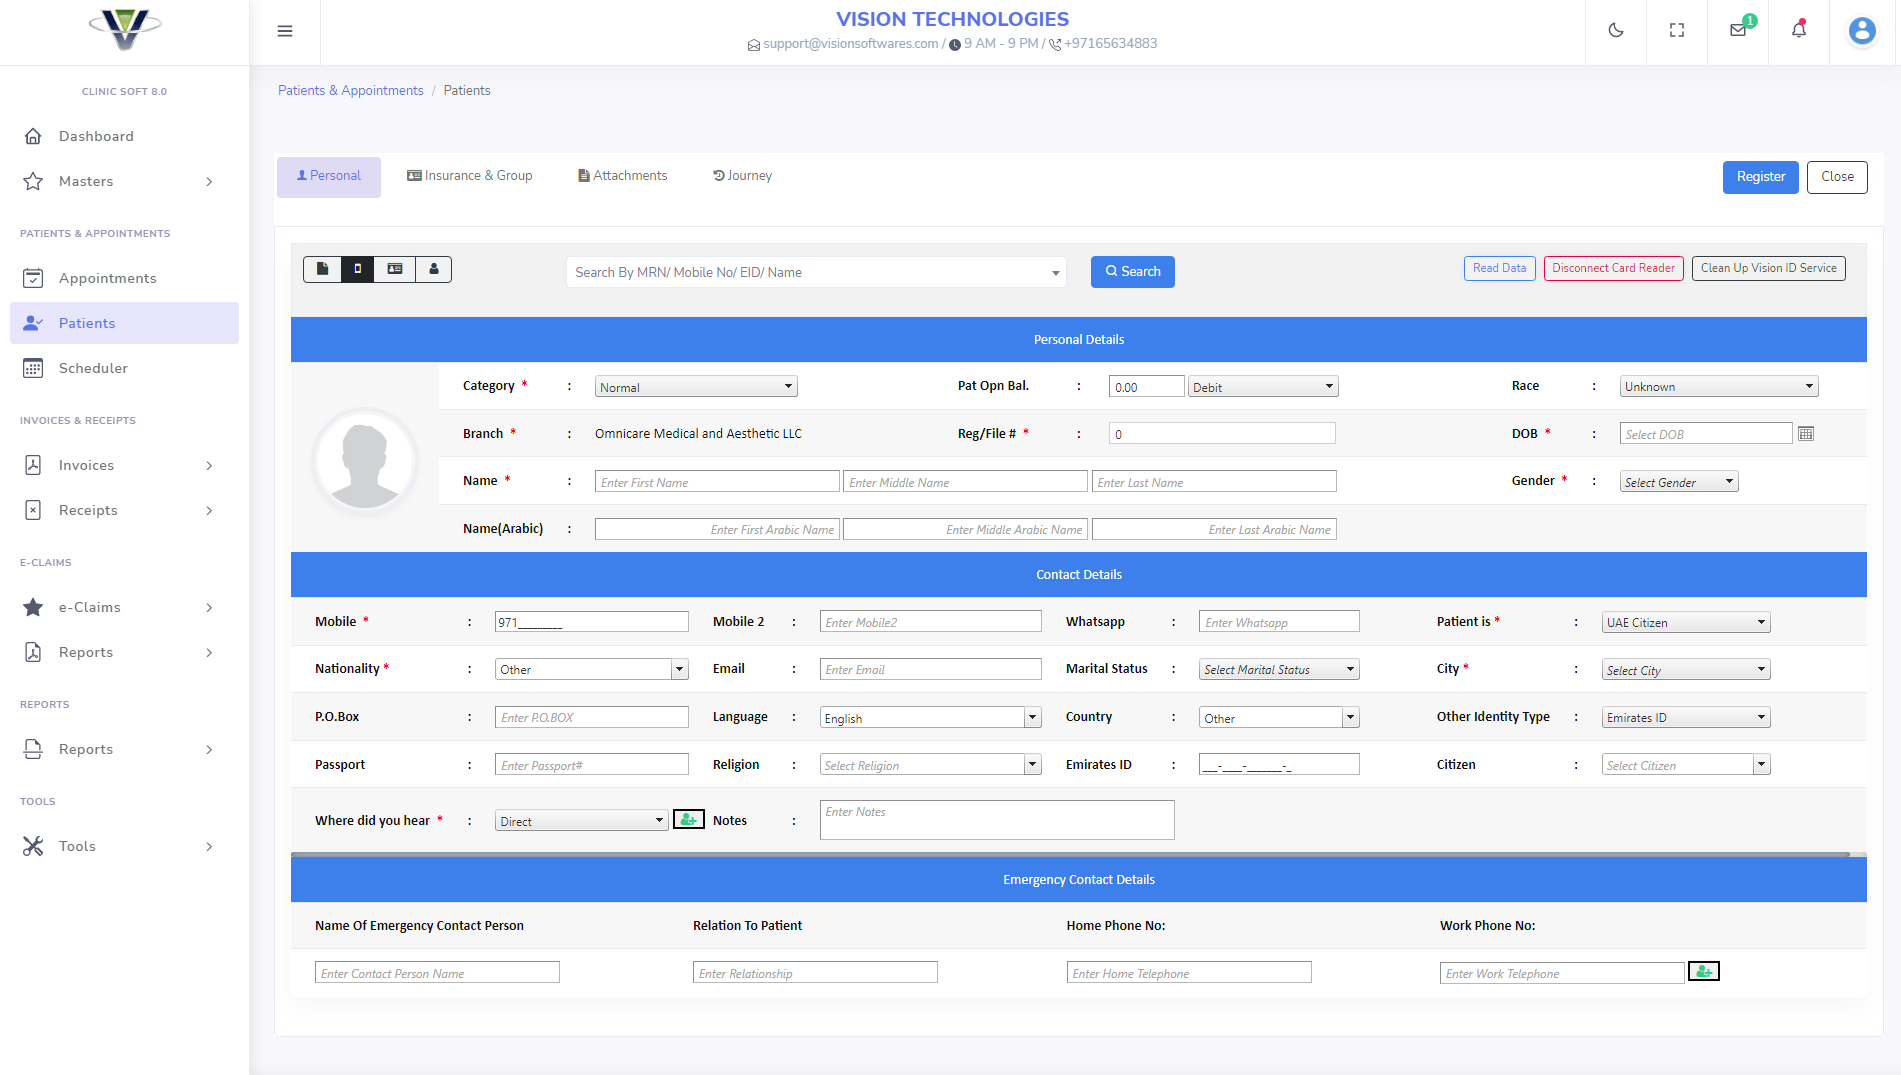The image size is (1901, 1075).
Task: Open the DOB calendar picker
Action: pos(1806,433)
